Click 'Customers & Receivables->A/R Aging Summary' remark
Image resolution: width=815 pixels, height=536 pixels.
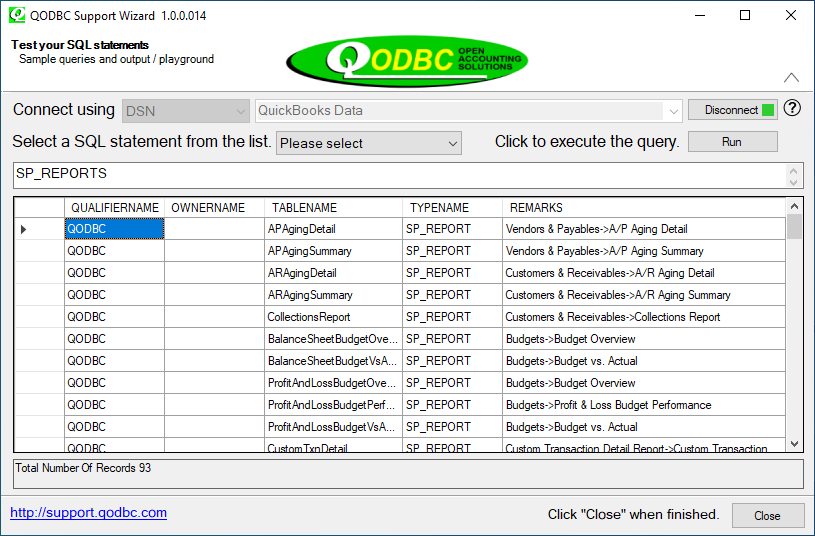click(x=643, y=295)
